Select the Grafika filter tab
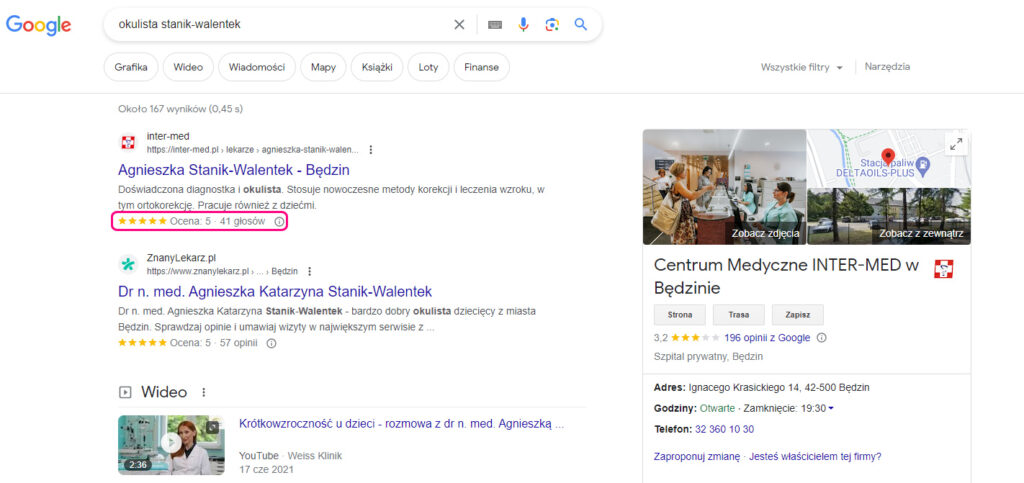1024x483 pixels. (131, 67)
